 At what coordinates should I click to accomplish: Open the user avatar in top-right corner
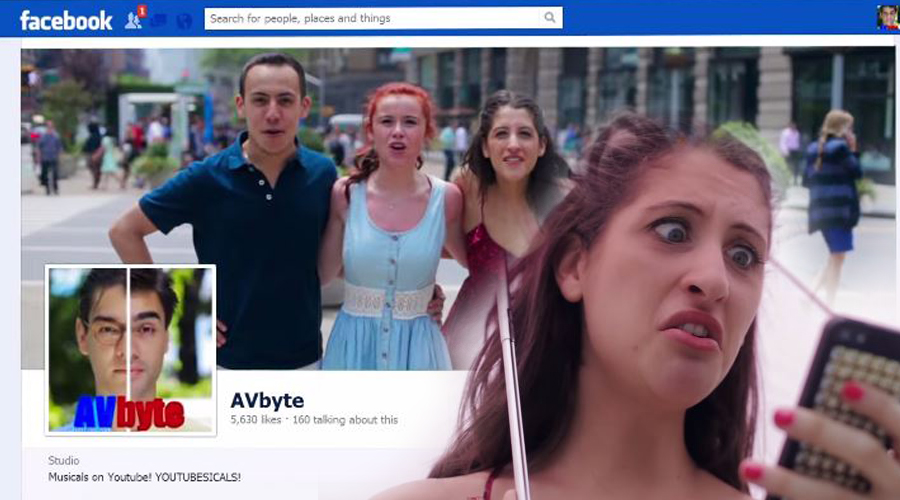887,18
